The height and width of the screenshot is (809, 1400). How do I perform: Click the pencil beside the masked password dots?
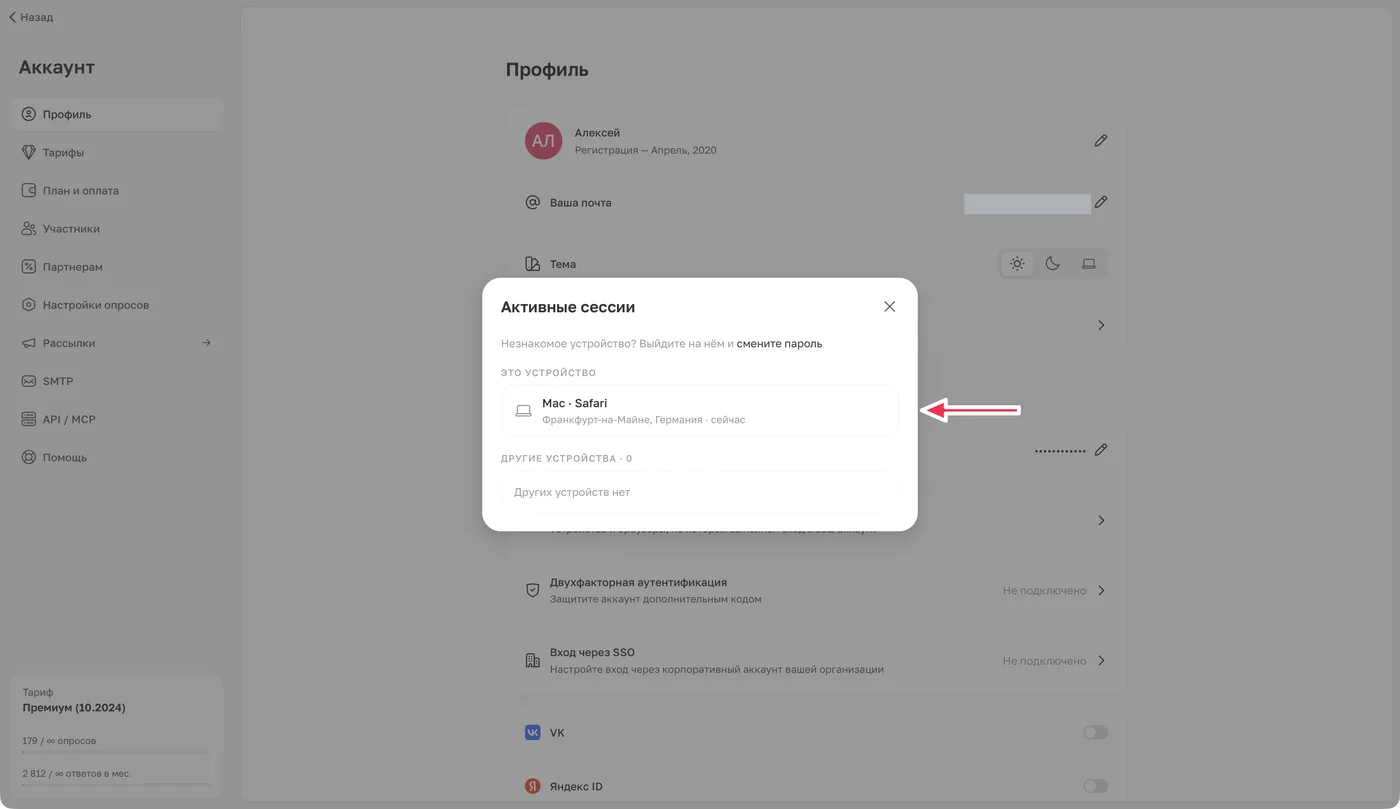coord(1101,450)
